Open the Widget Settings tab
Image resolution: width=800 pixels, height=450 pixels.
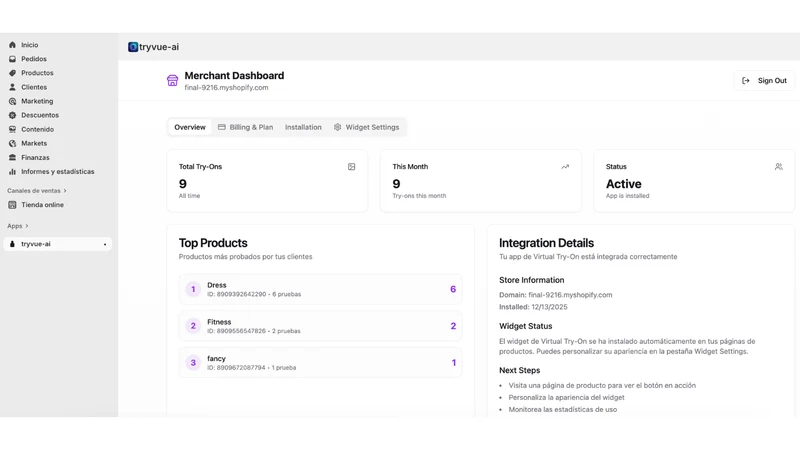[x=366, y=127]
